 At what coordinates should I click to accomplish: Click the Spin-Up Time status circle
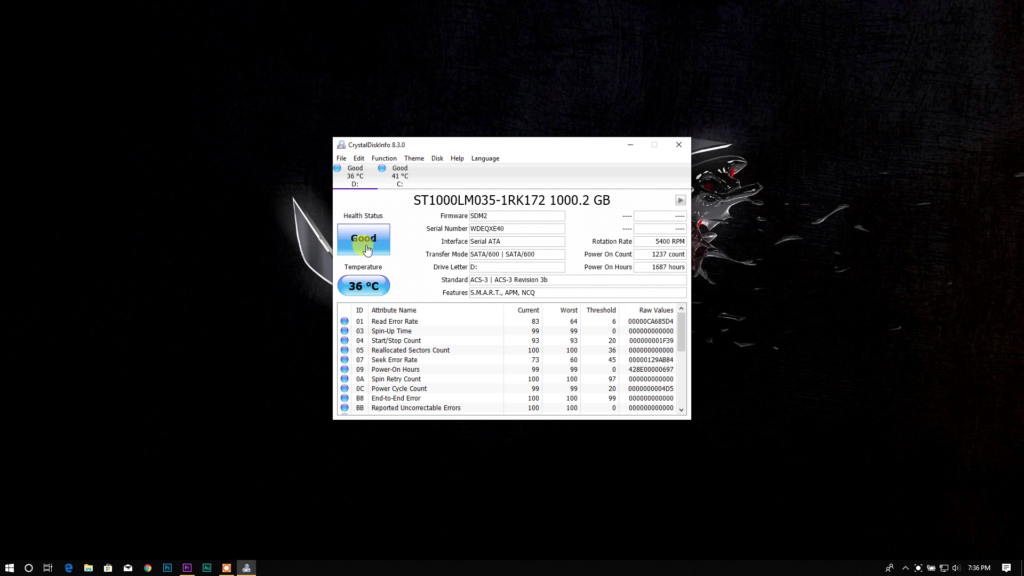pos(344,331)
